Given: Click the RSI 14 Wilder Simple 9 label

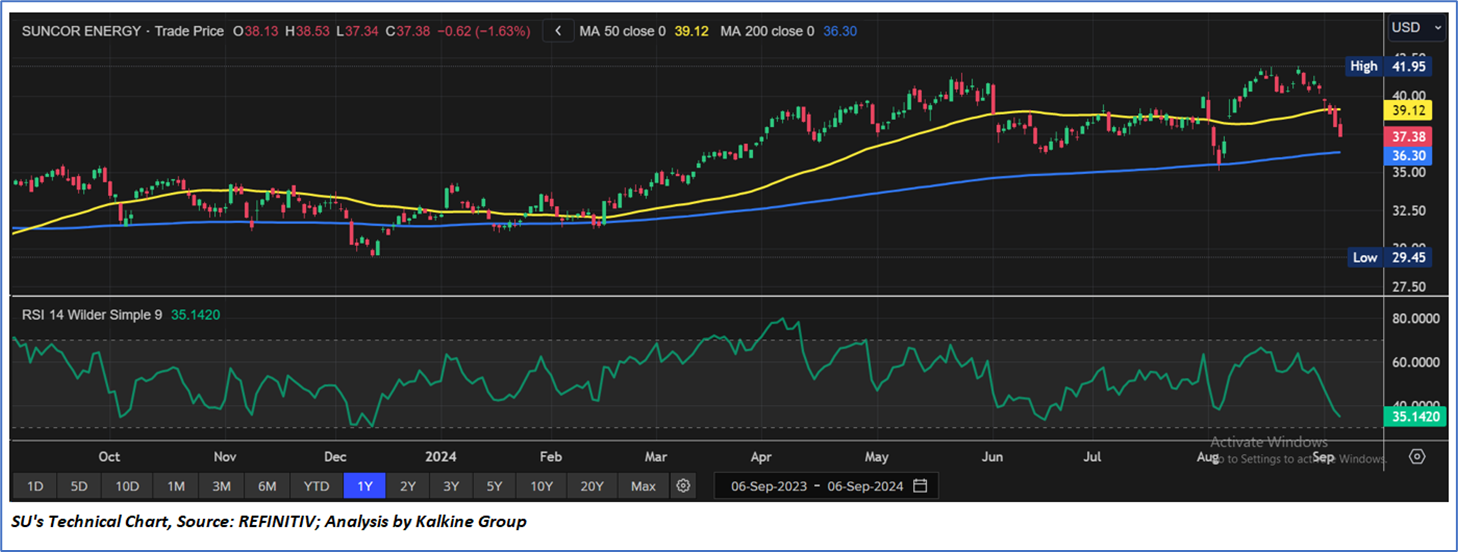Looking at the screenshot, I should pos(93,314).
